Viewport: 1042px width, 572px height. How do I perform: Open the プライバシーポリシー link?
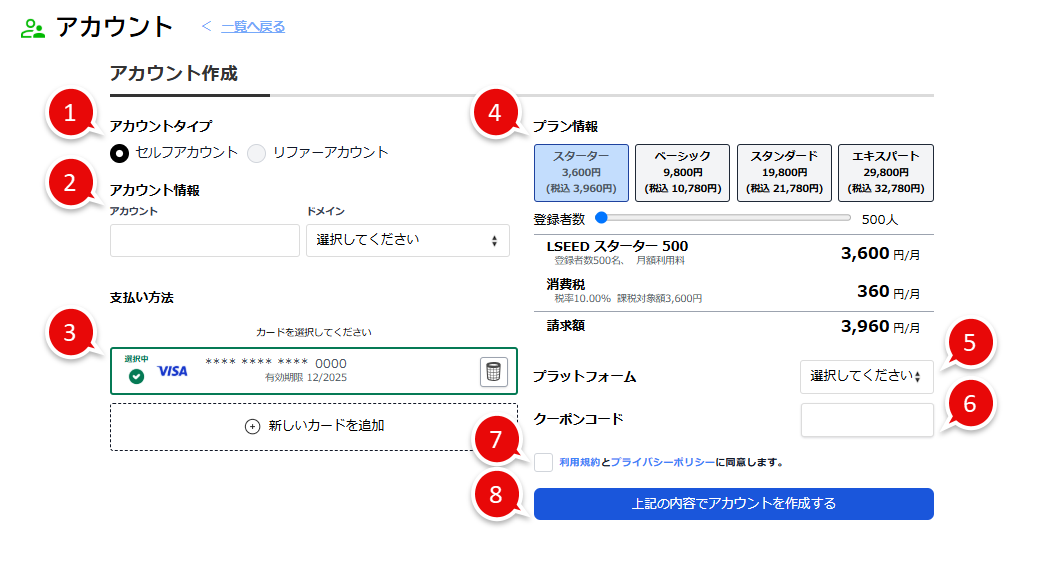[662, 463]
